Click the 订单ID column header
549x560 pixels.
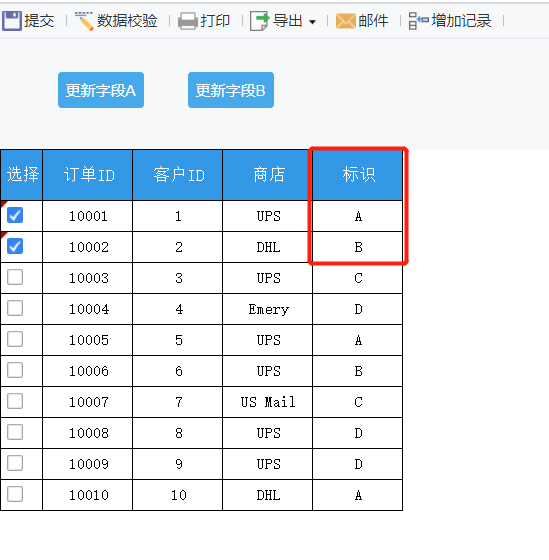coord(88,175)
